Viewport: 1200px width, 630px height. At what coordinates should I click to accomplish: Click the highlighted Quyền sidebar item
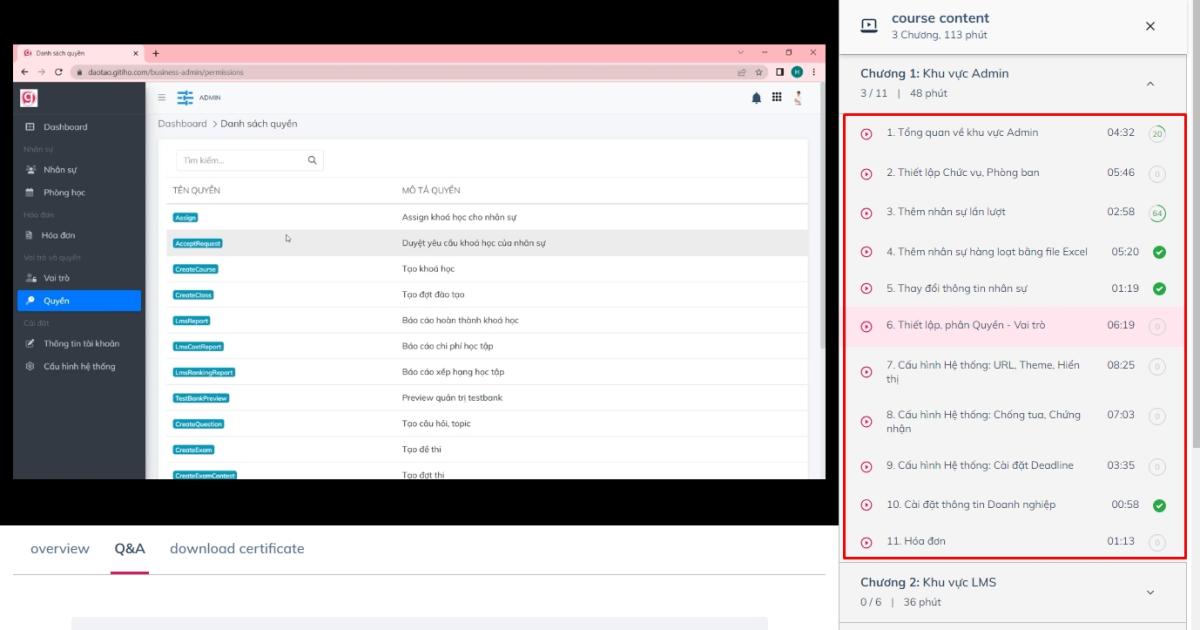tap(79, 301)
